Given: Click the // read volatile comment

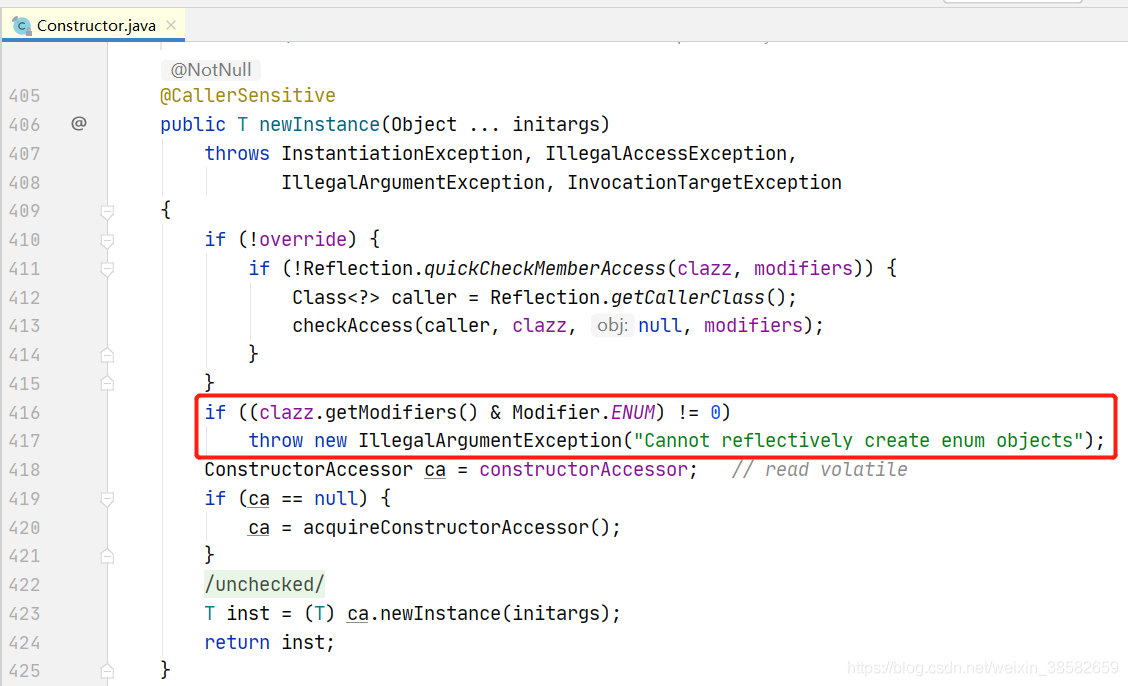Looking at the screenshot, I should (820, 470).
